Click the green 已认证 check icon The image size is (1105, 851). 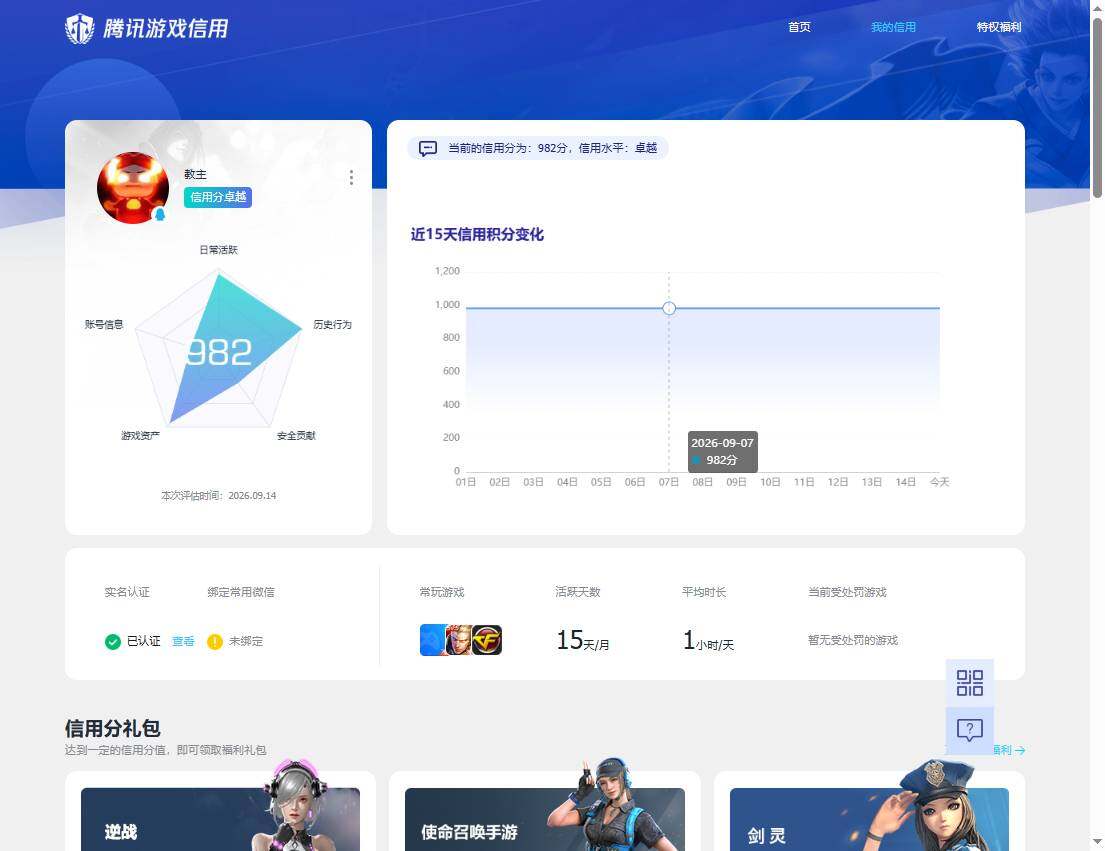pos(113,642)
